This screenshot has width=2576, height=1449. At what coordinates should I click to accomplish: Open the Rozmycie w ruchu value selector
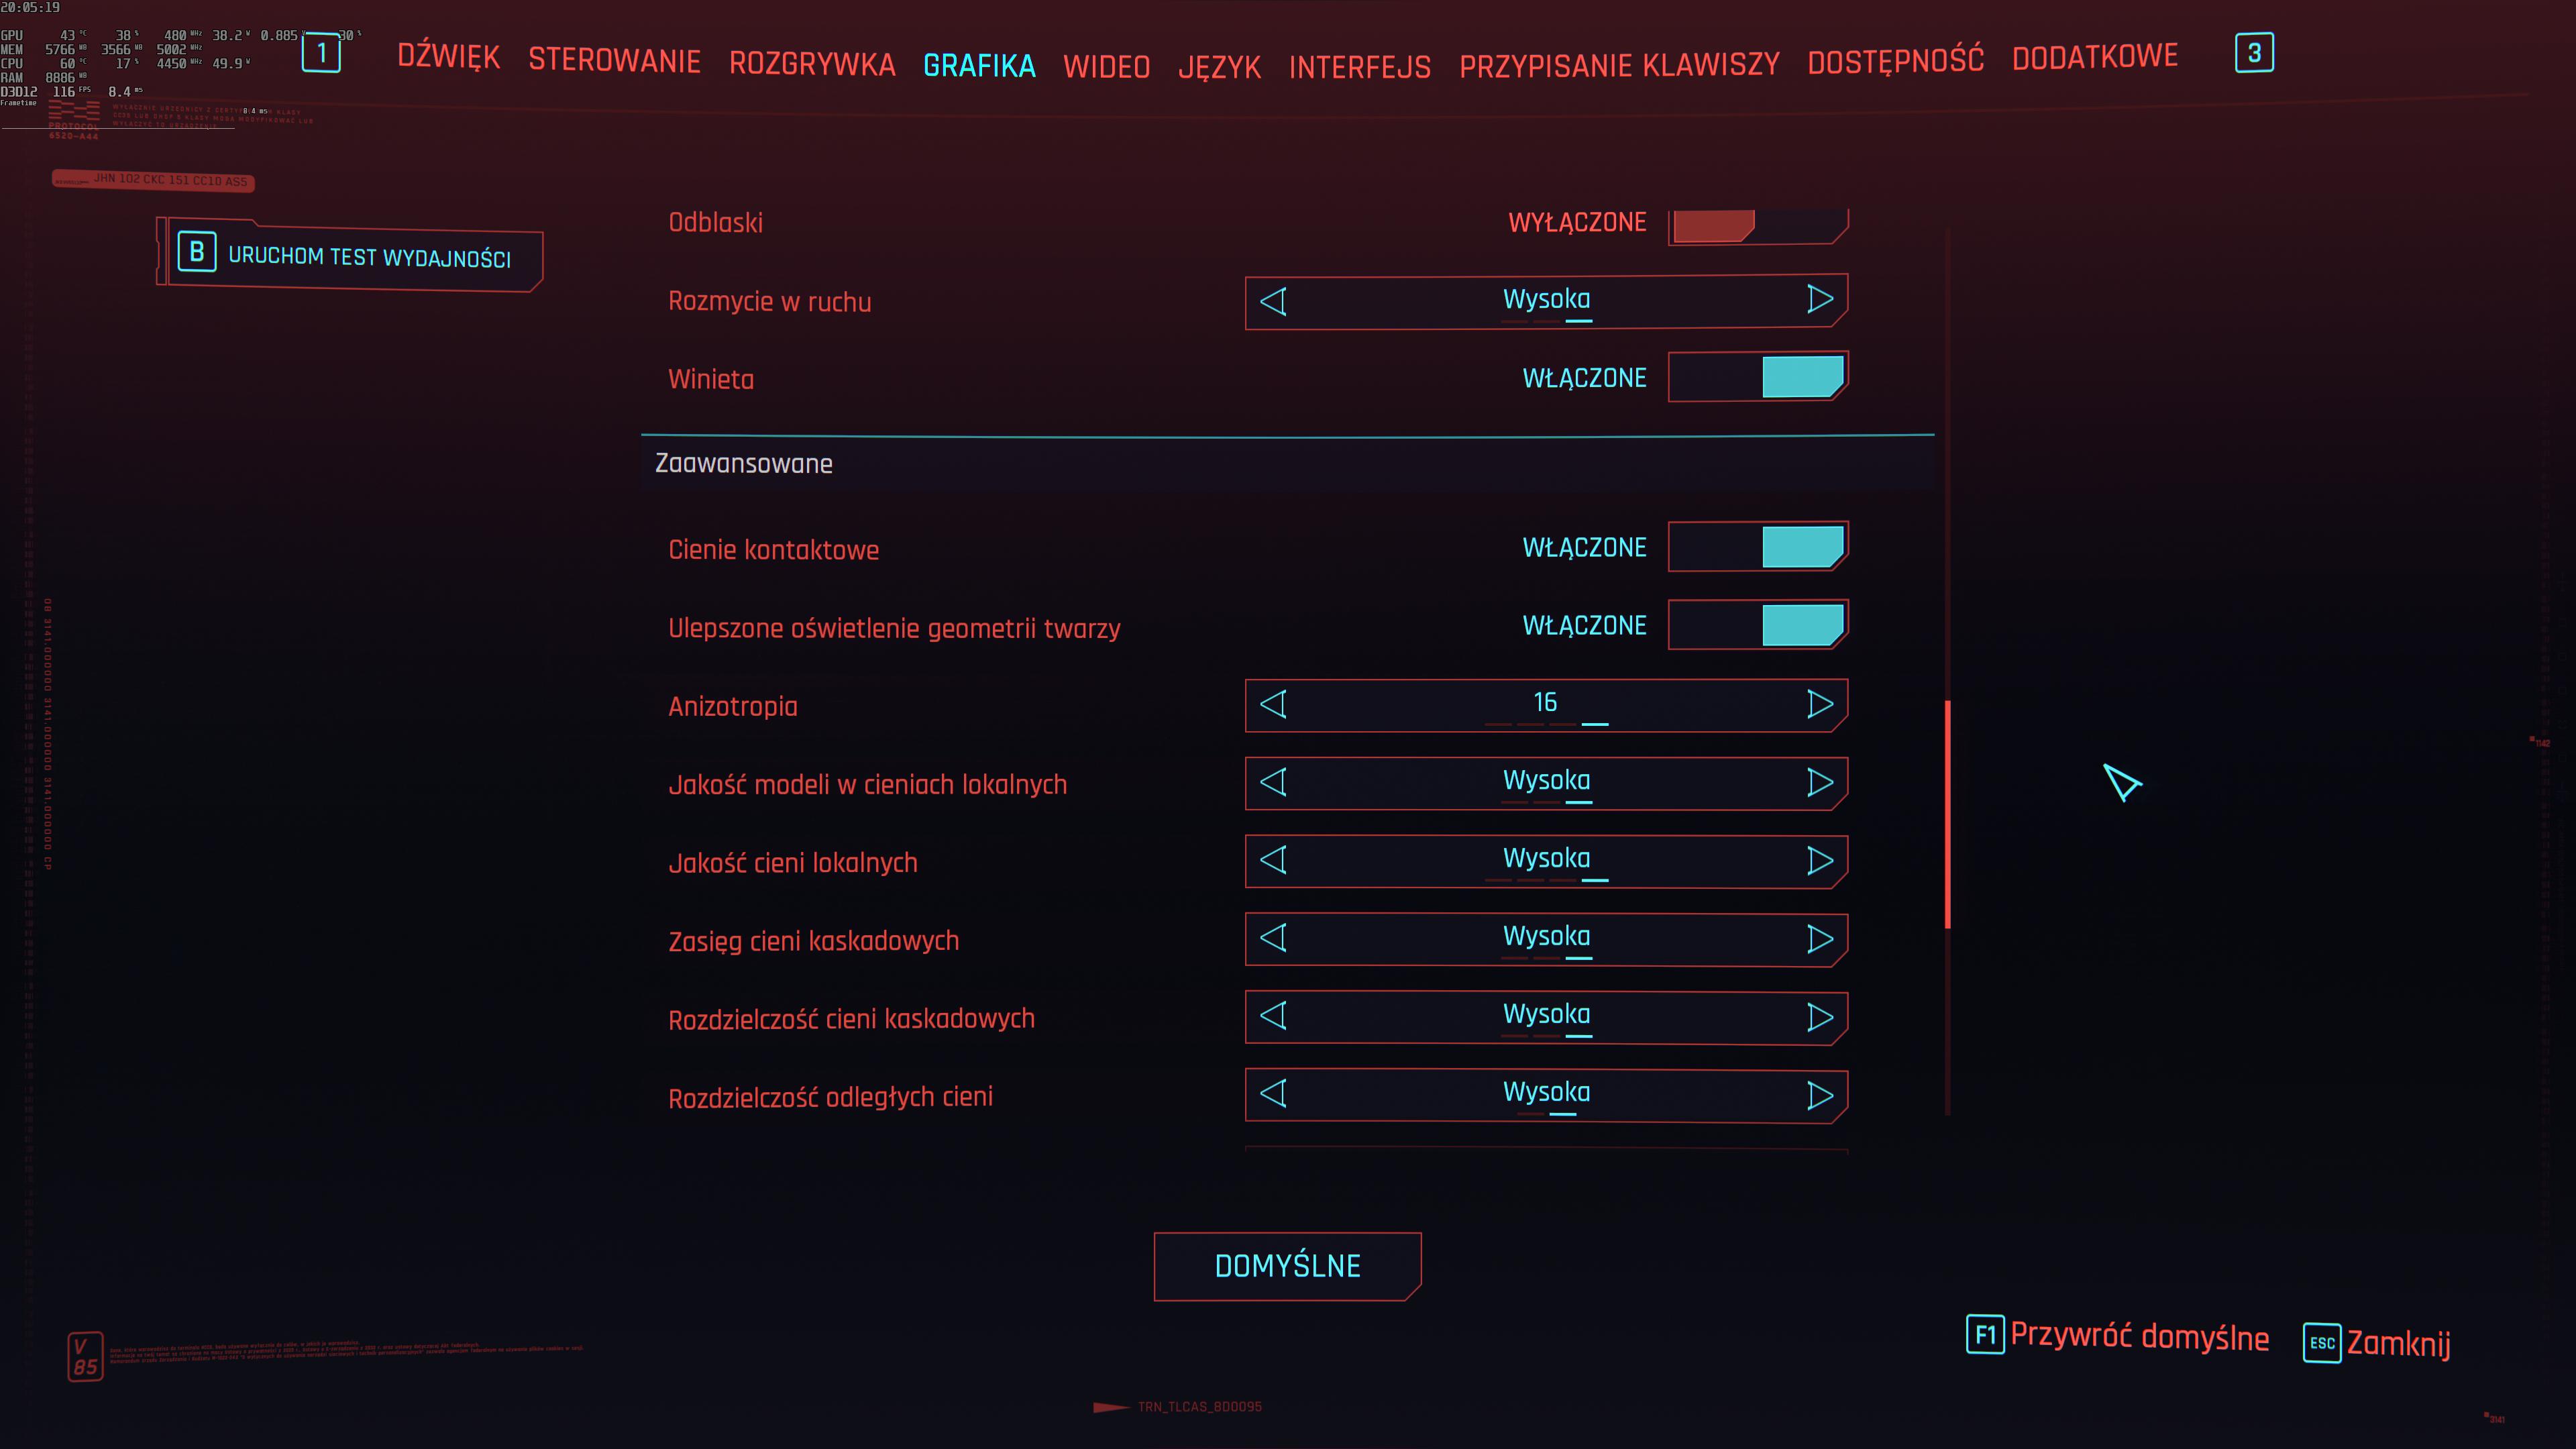[x=1546, y=301]
